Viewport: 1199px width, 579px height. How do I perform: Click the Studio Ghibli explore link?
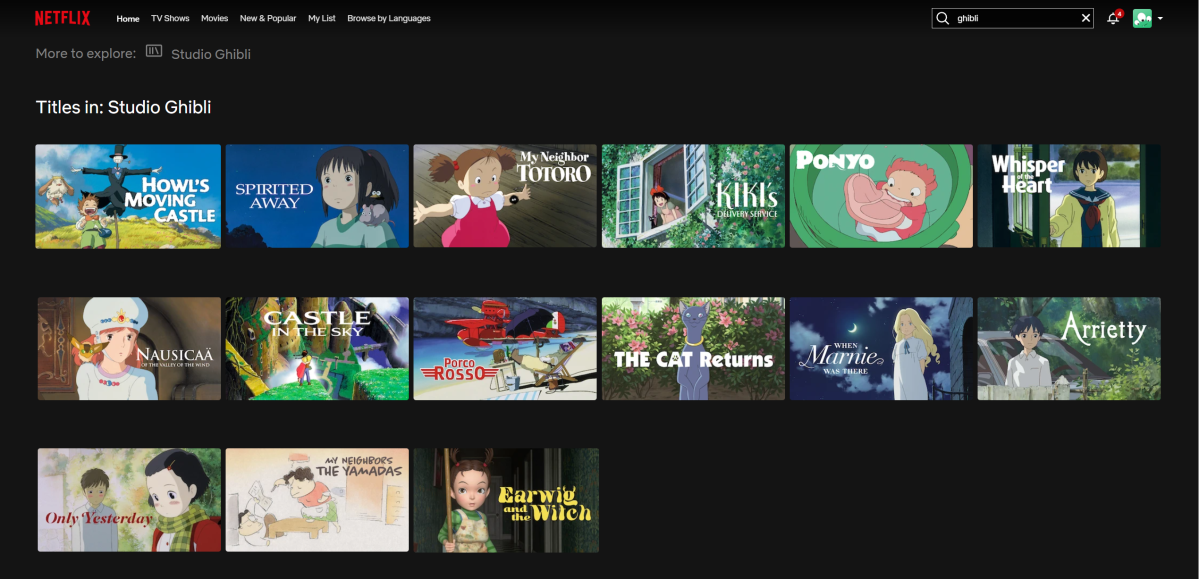click(x=211, y=54)
